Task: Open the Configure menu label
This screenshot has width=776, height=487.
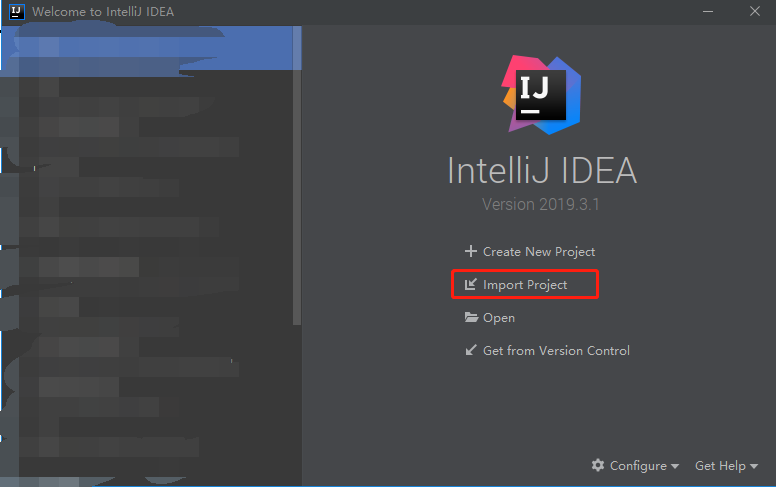Action: 638,466
